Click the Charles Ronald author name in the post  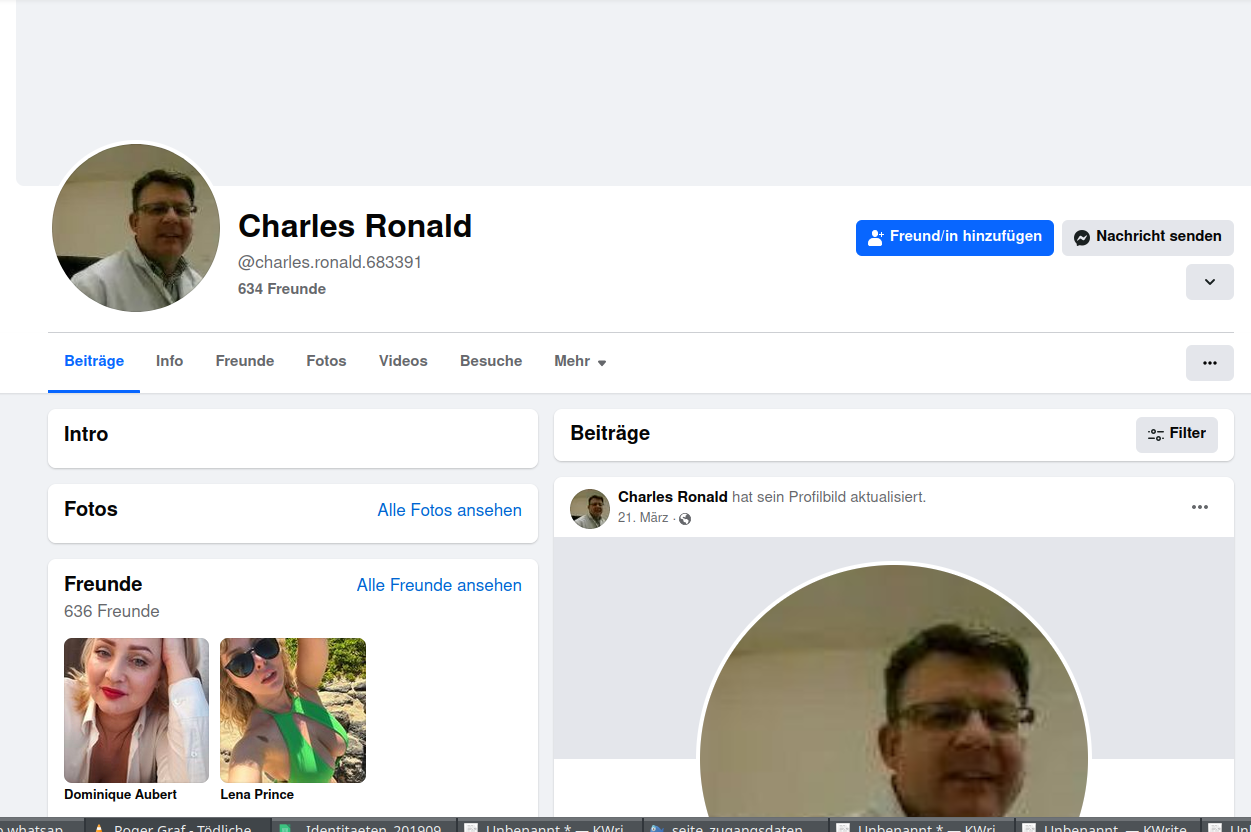pos(673,497)
